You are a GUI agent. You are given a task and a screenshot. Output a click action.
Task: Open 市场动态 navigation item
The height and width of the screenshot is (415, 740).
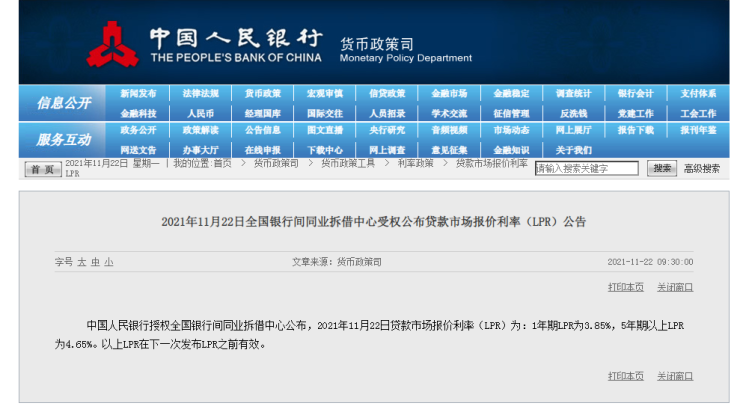coord(512,130)
